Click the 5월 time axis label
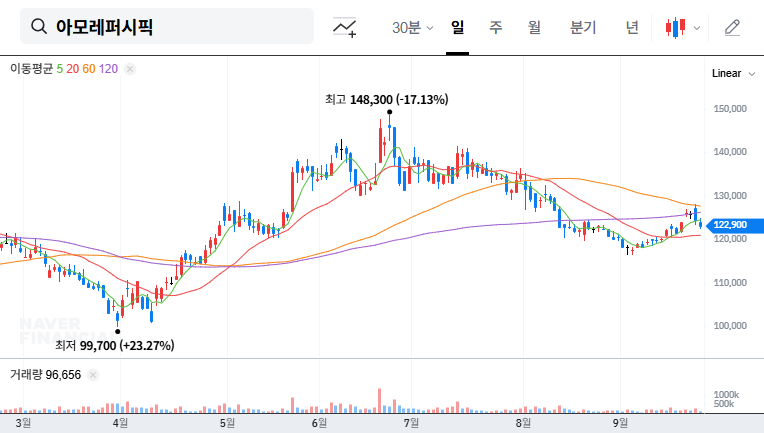 [227, 423]
